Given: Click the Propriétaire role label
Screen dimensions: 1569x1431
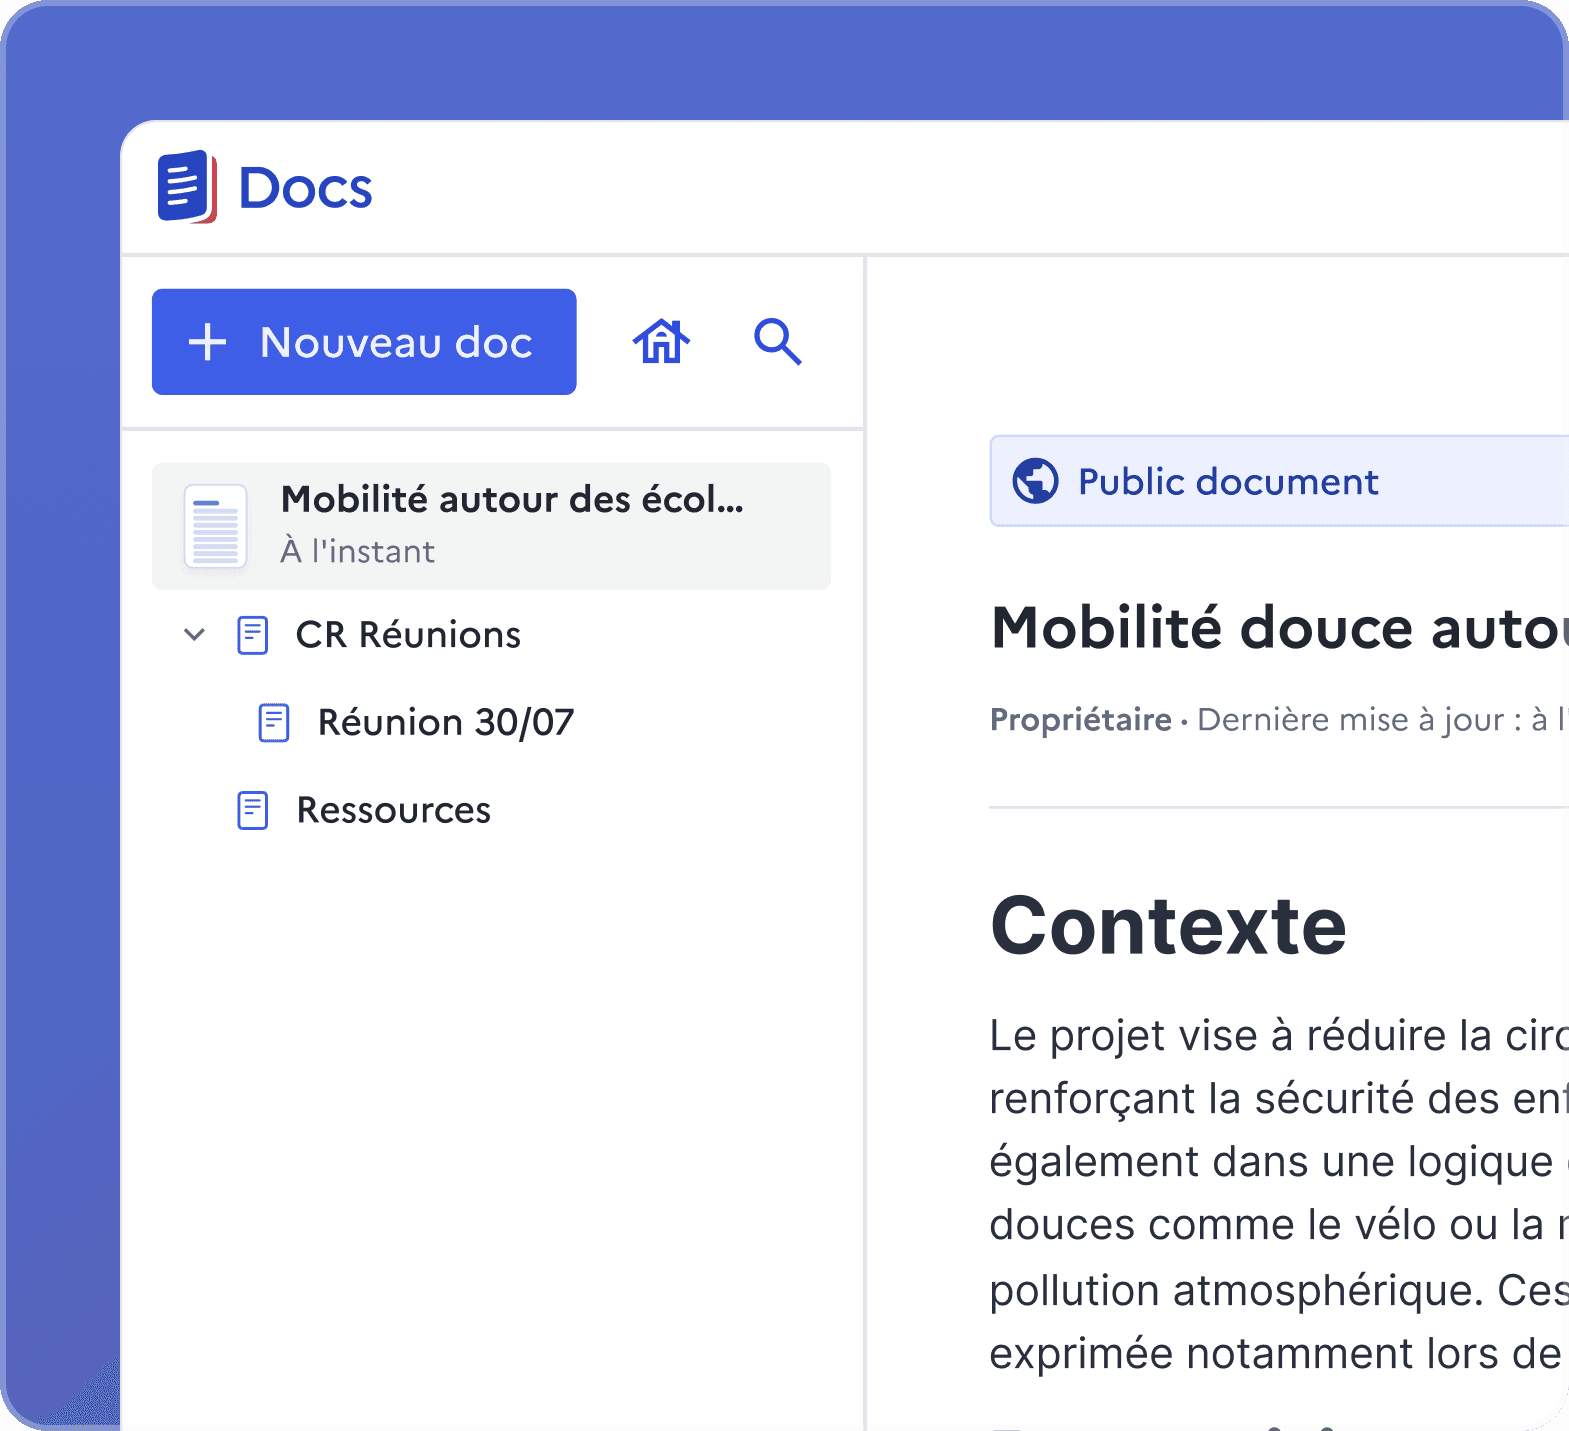Looking at the screenshot, I should tap(1080, 720).
